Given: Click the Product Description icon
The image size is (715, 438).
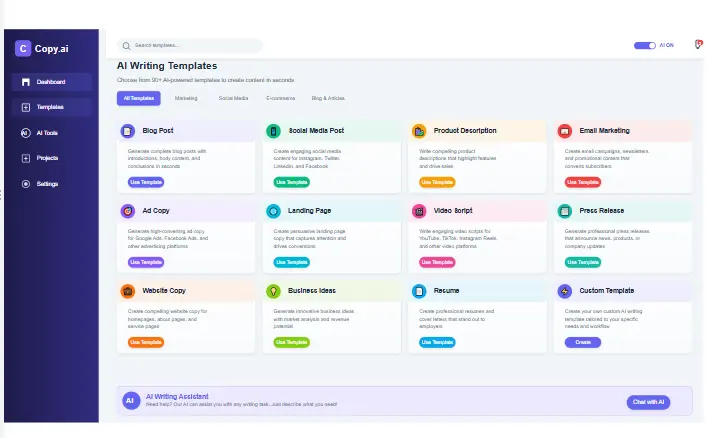Looking at the screenshot, I should tap(419, 131).
